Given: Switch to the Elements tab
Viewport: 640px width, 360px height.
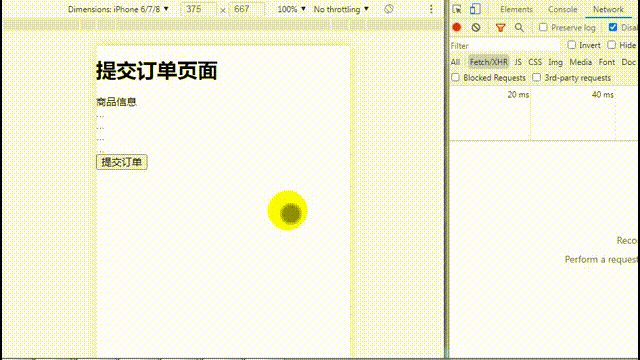Looking at the screenshot, I should click(516, 9).
